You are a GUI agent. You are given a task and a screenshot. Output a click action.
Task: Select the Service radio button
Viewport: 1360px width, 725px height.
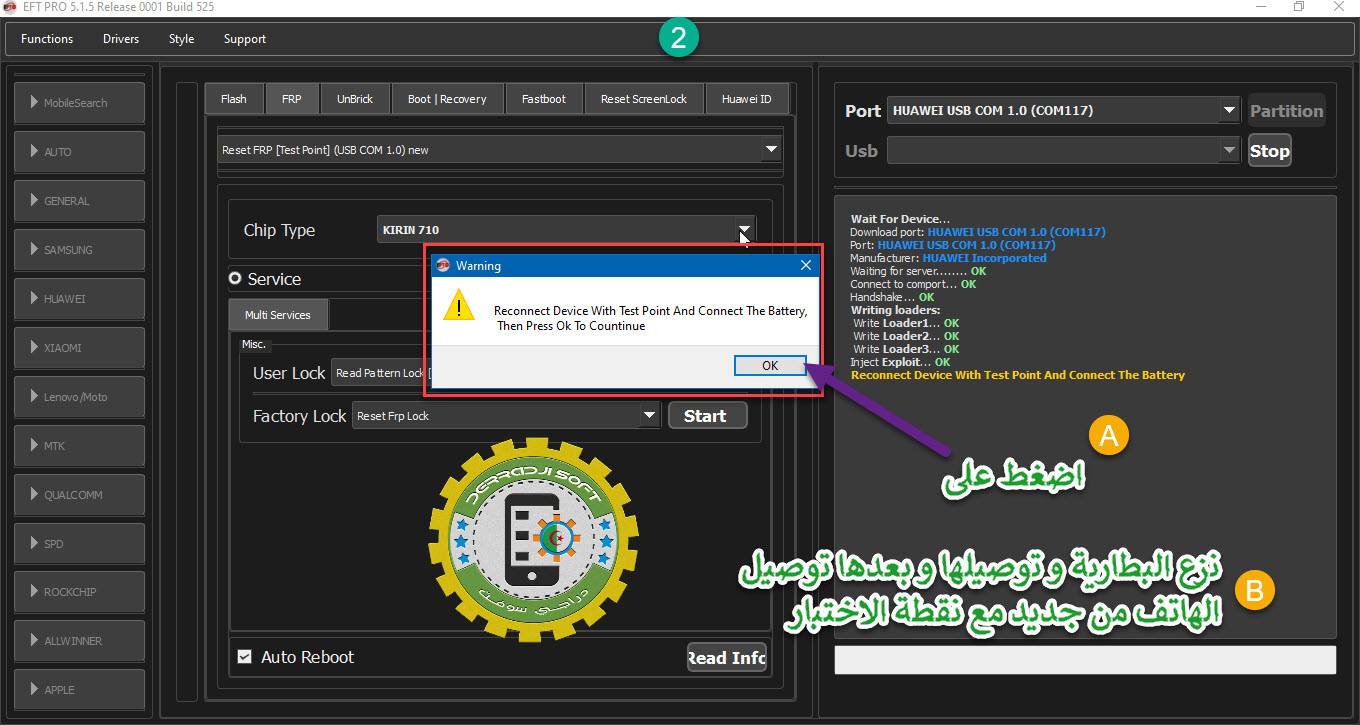coord(235,279)
